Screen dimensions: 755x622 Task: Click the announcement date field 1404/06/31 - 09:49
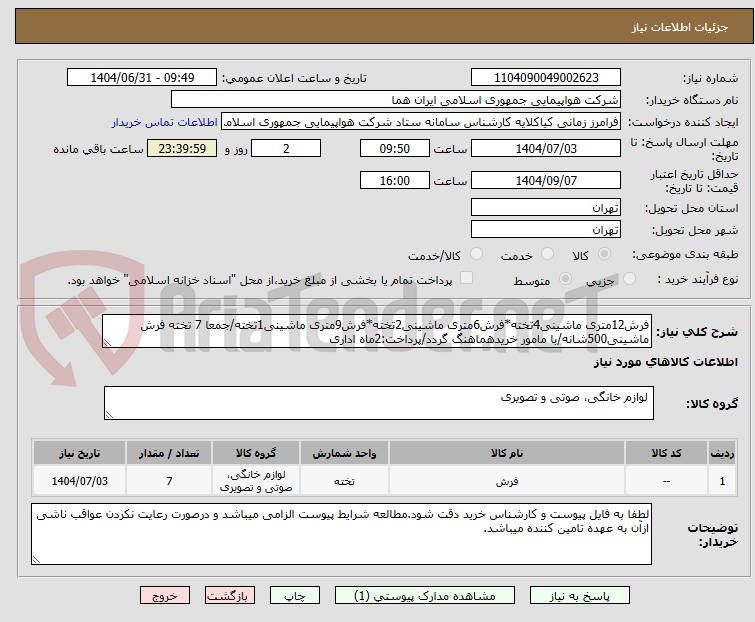click(142, 78)
